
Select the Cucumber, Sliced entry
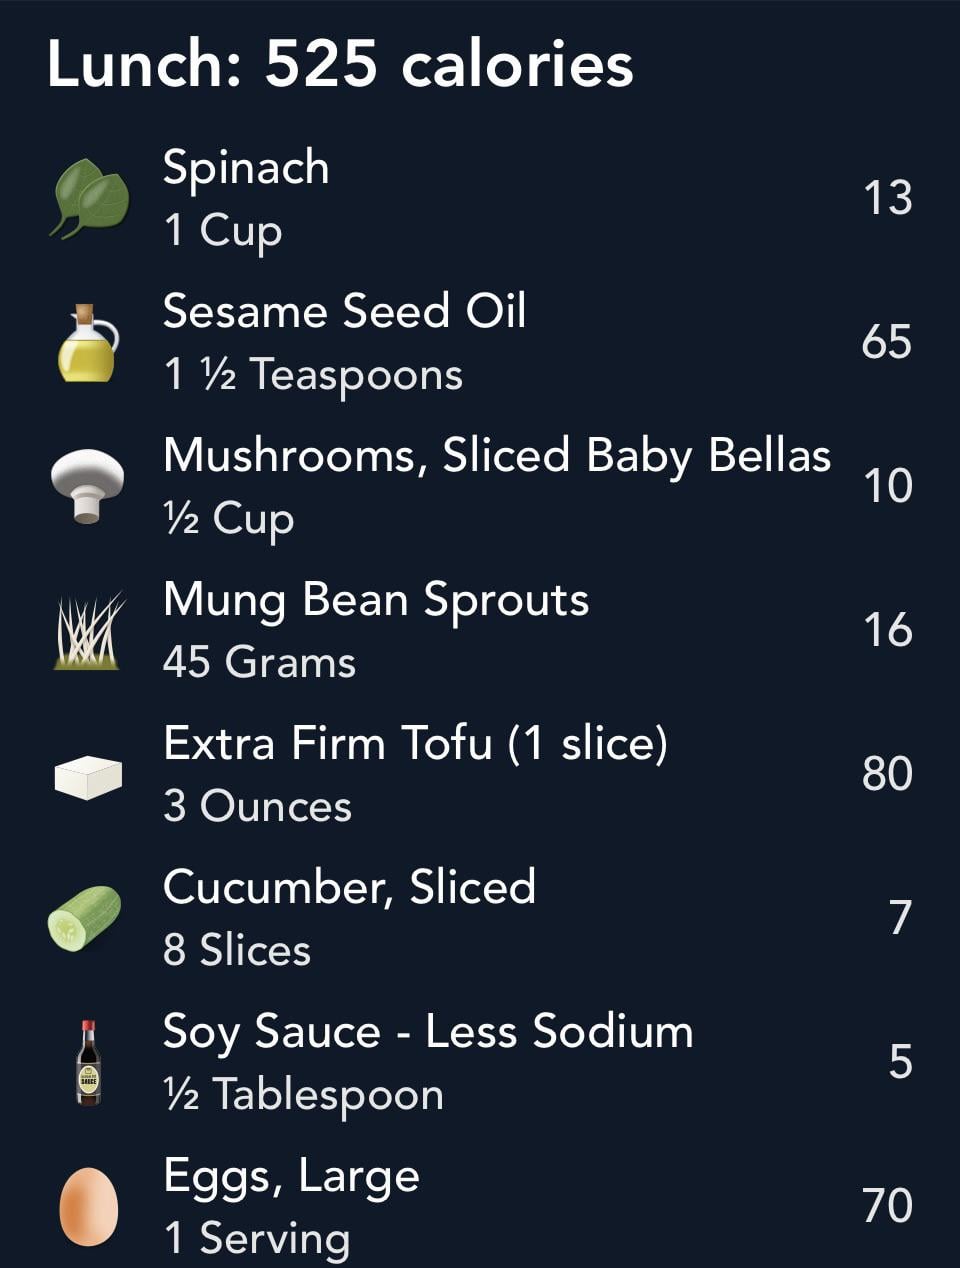click(480, 918)
